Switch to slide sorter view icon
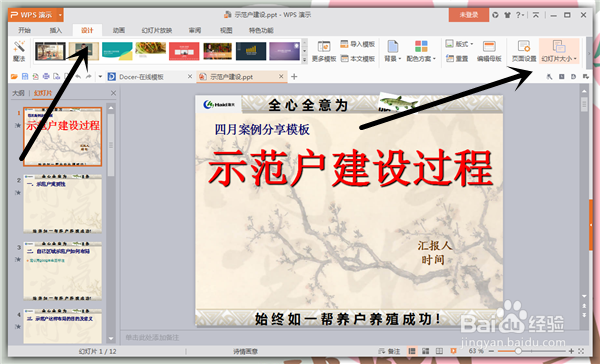600x364 pixels. (426, 351)
